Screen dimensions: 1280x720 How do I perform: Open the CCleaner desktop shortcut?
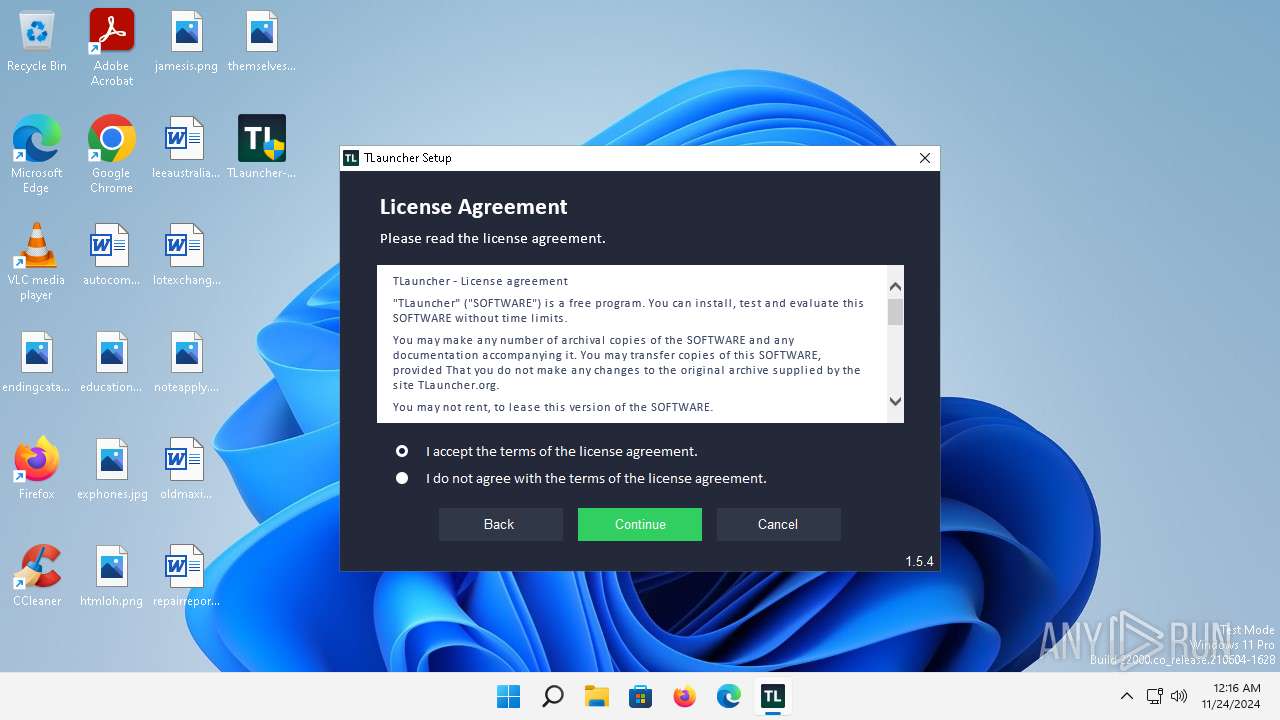37,575
